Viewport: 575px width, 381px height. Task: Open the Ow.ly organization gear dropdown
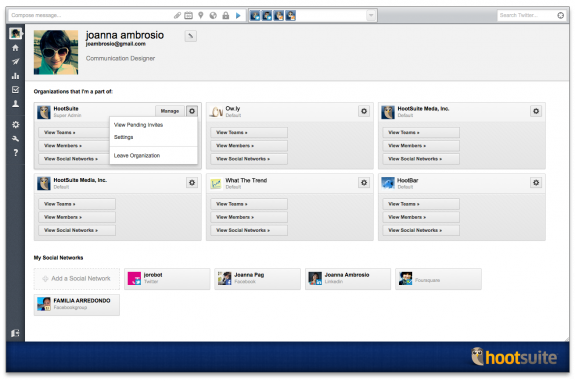pos(364,111)
